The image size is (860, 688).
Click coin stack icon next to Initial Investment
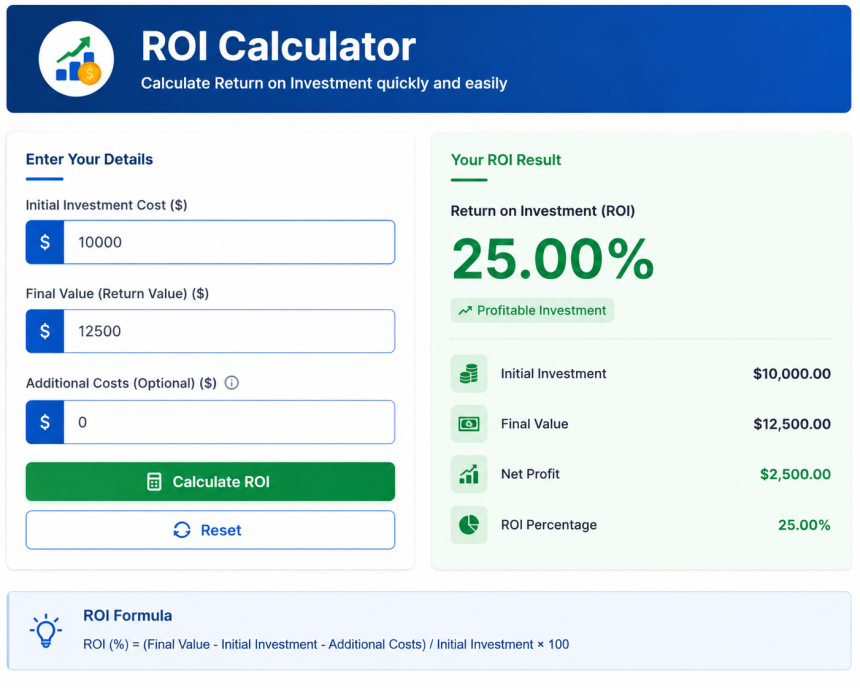pyautogui.click(x=469, y=374)
